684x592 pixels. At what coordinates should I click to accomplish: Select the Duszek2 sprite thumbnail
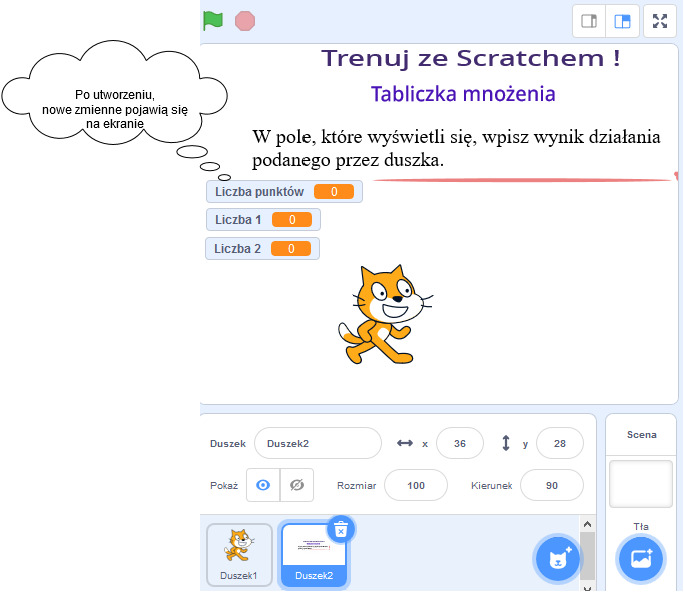(314, 554)
